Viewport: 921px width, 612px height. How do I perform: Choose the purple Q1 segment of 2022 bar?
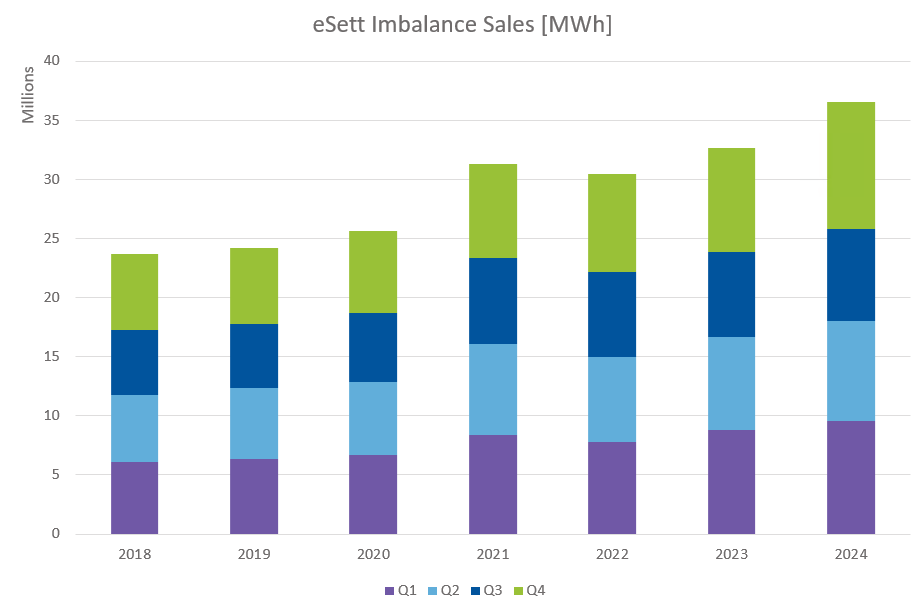[612, 488]
